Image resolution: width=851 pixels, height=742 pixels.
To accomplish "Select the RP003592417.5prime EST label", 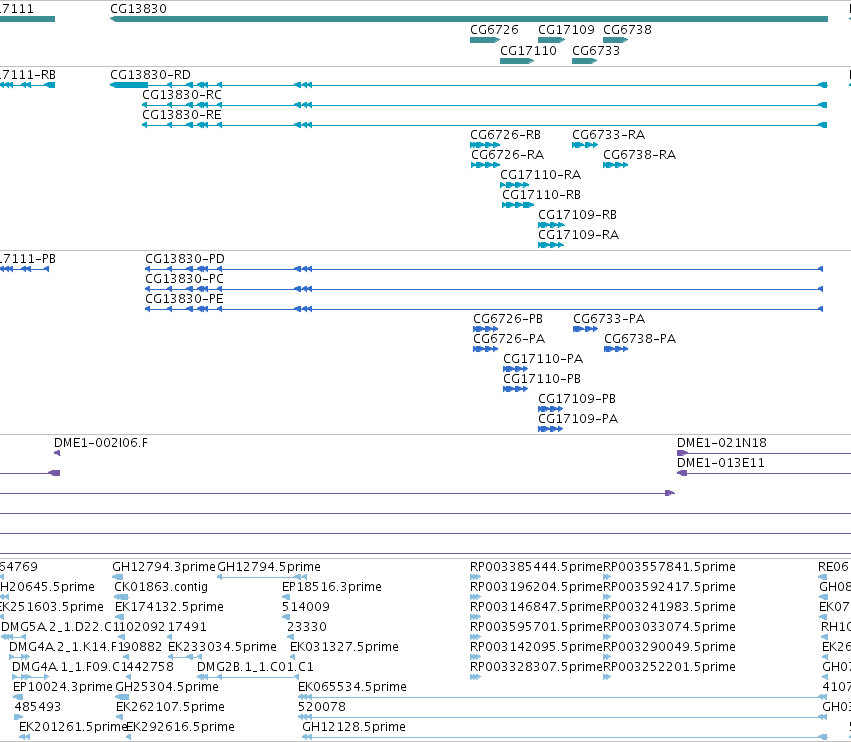I will point(670,587).
